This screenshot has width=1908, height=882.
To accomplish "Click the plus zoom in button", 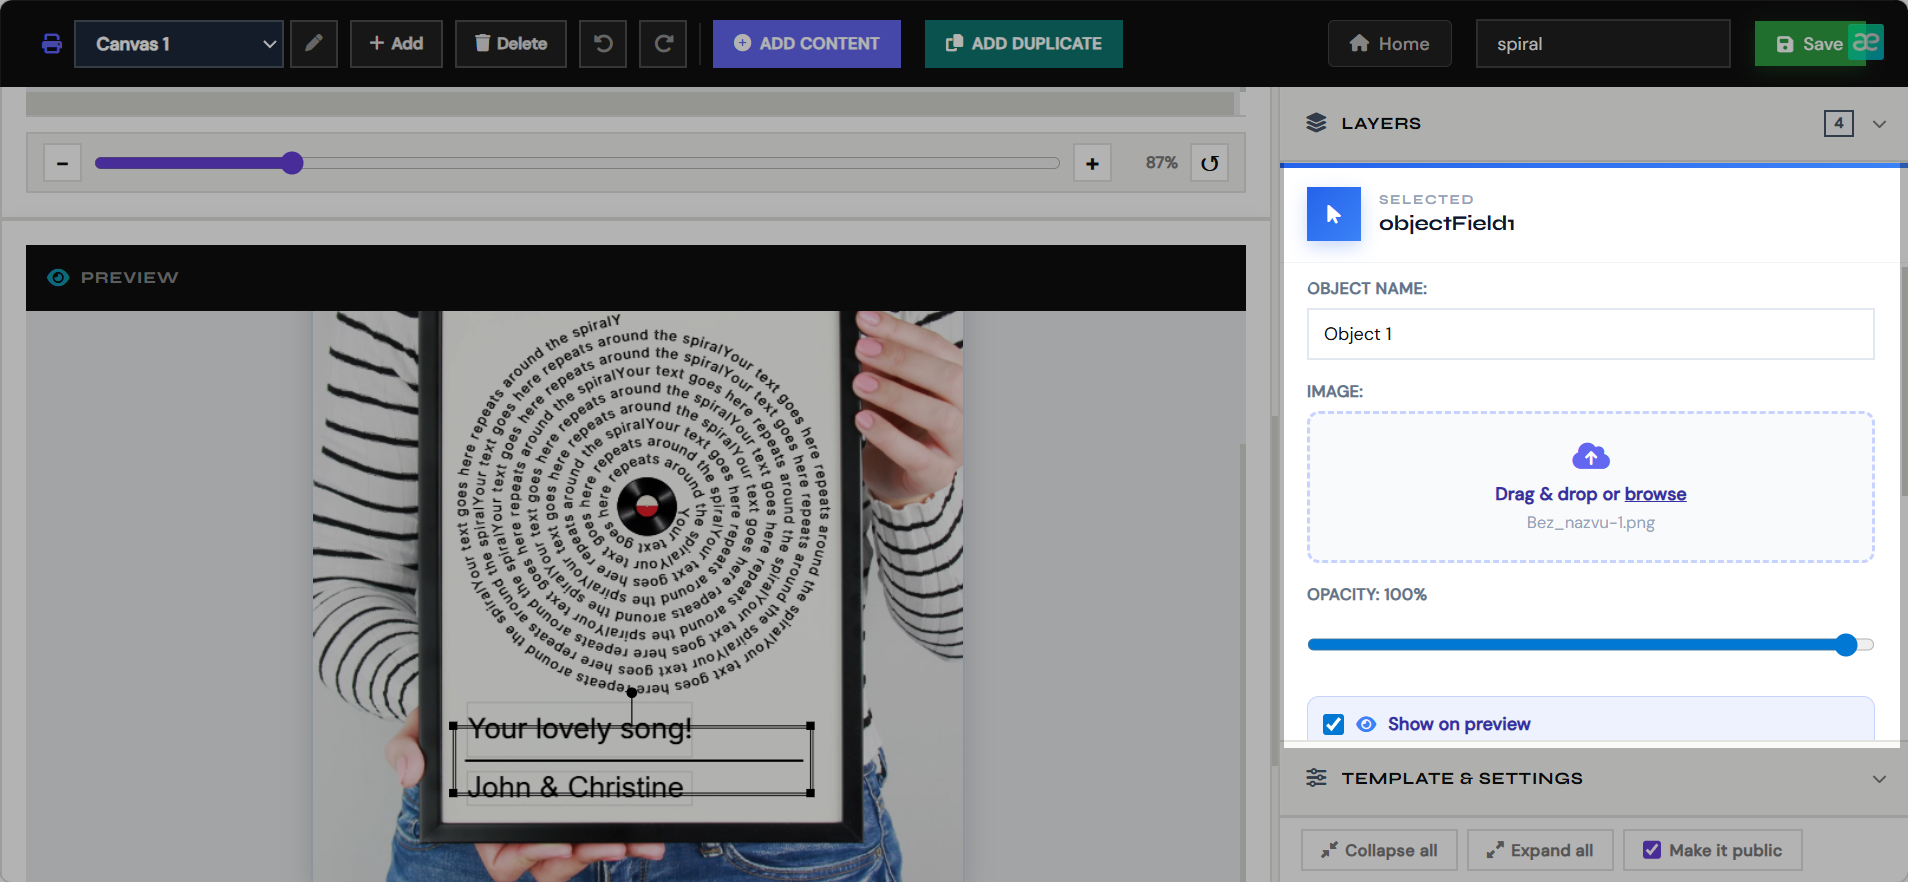I will pos(1092,163).
